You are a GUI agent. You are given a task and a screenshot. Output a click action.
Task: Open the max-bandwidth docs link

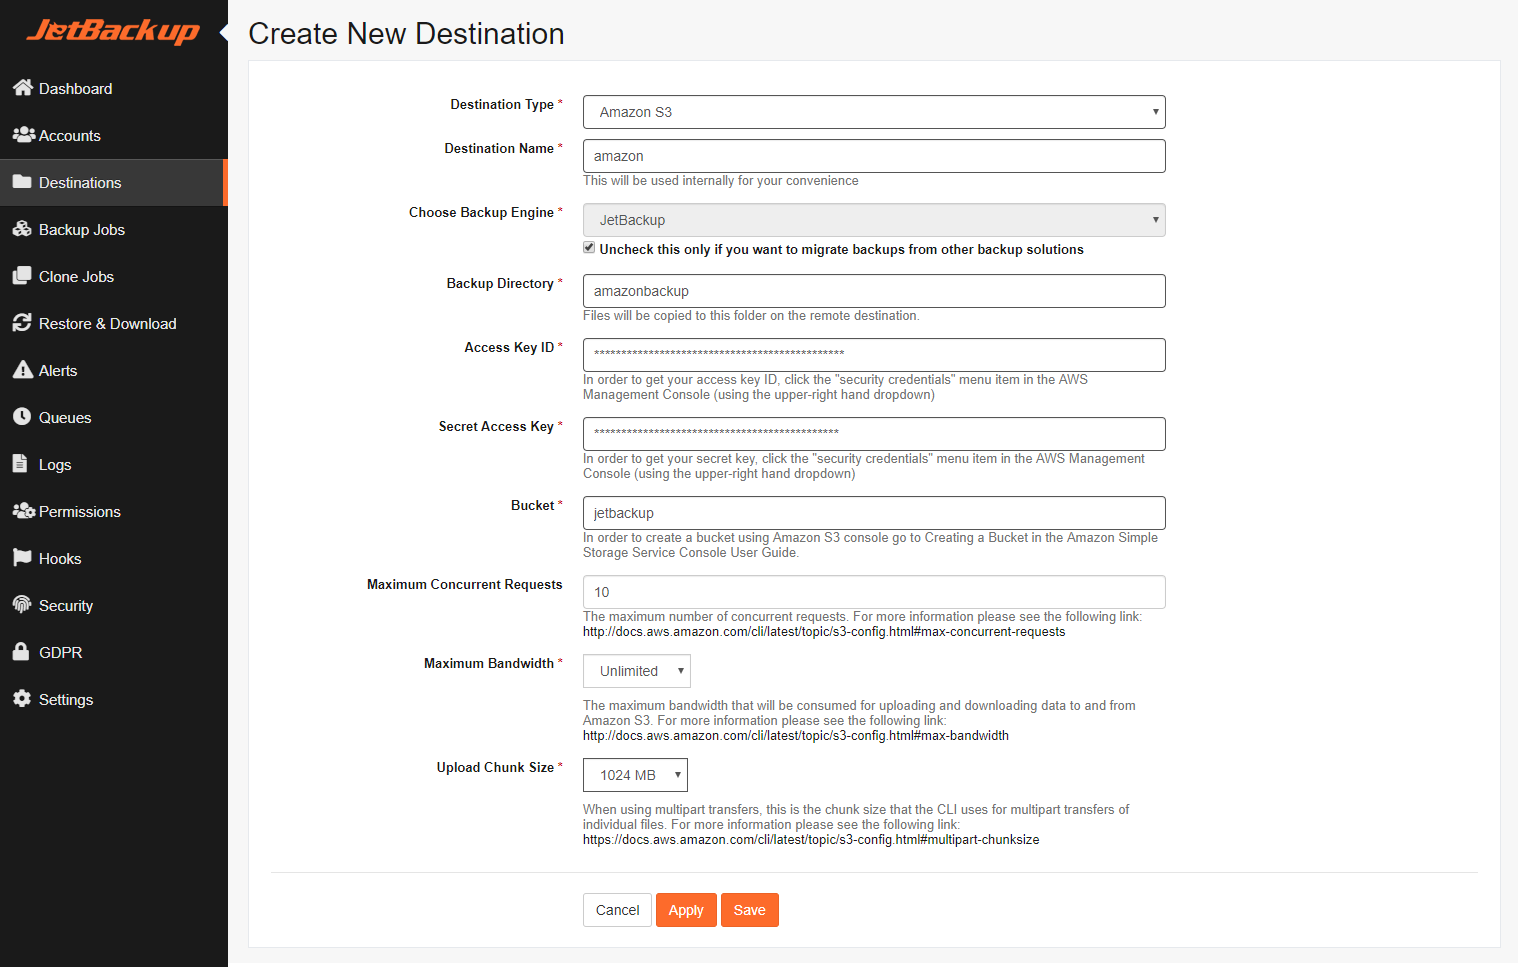click(796, 736)
